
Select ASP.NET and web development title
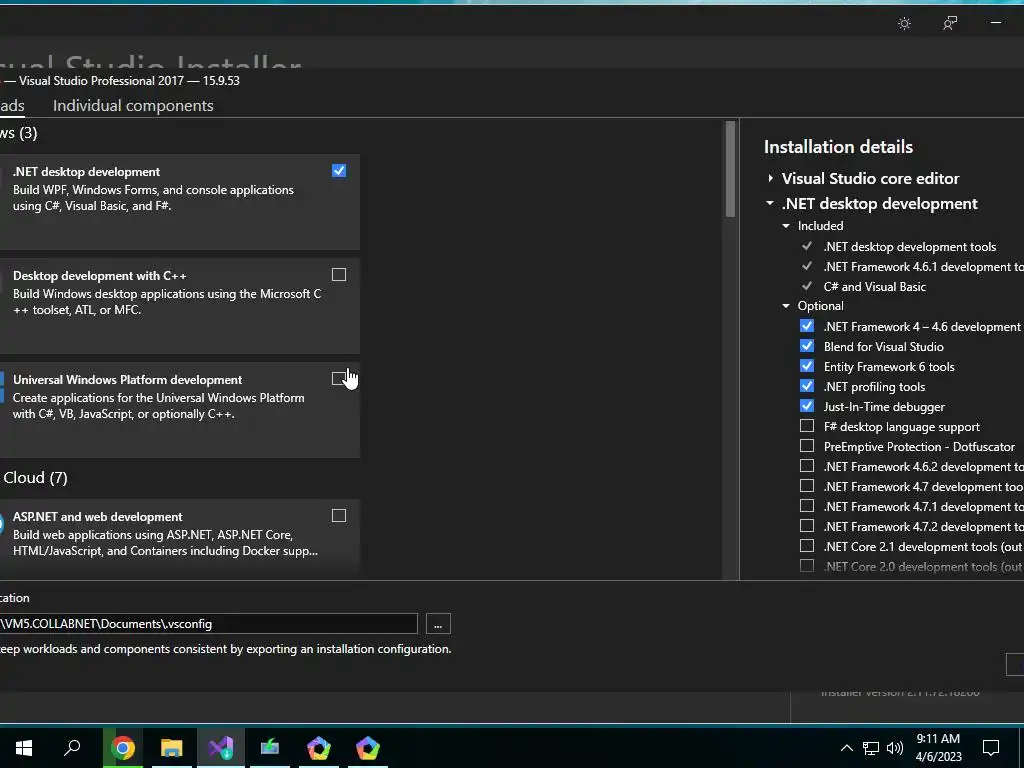click(98, 517)
